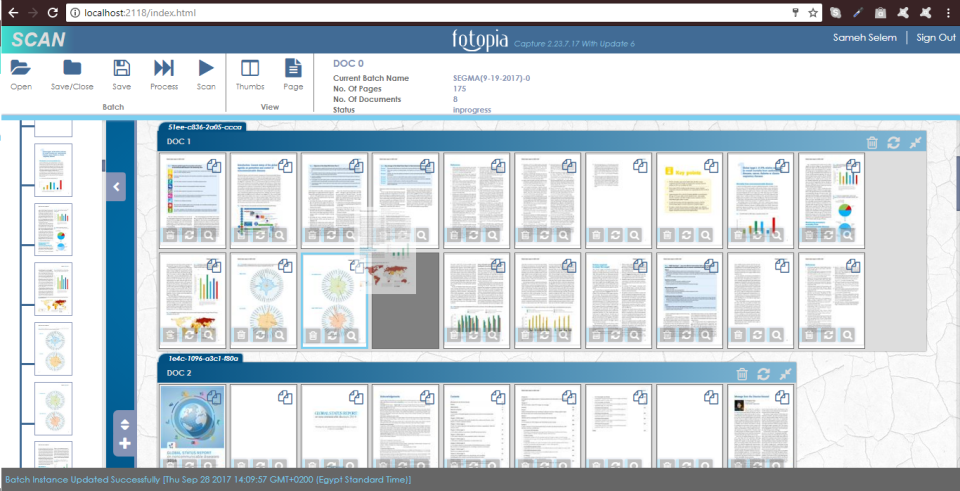The width and height of the screenshot is (960, 491).
Task: Save the batch with the floppy icon
Action: point(122,67)
